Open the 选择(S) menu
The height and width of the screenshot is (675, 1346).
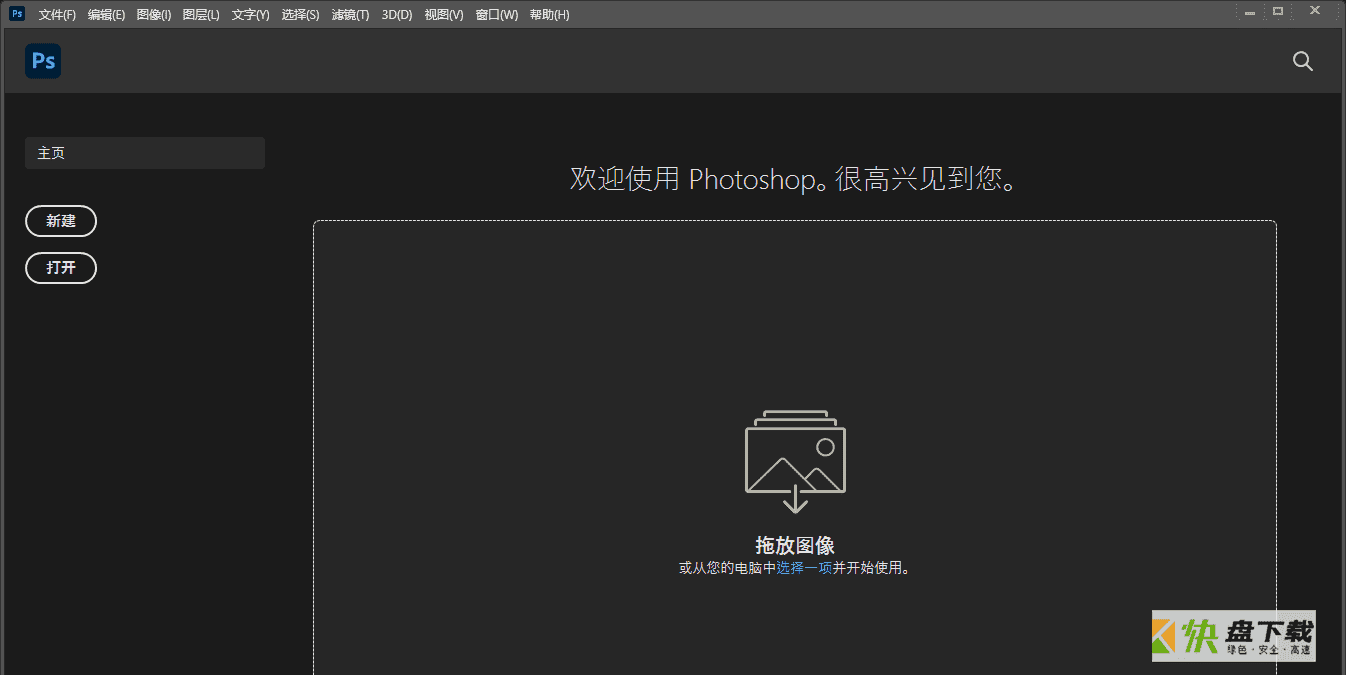(300, 15)
